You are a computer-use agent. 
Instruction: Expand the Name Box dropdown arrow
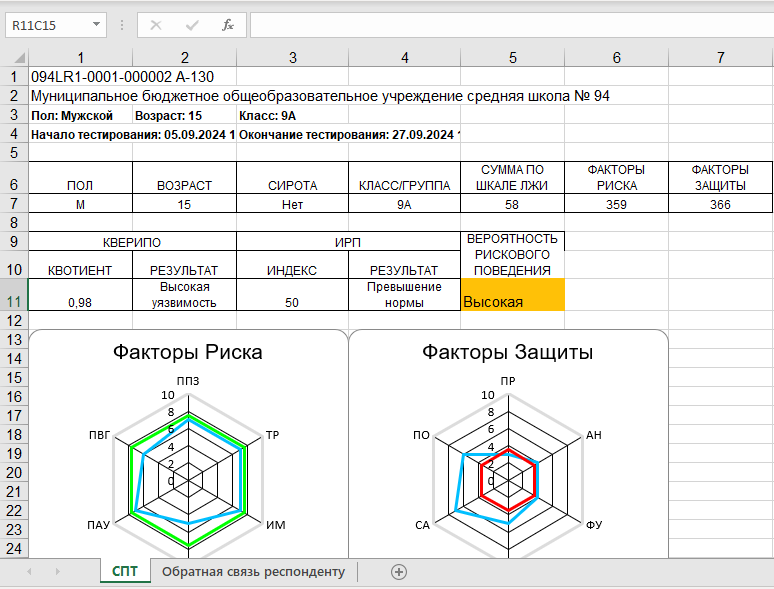point(96,25)
